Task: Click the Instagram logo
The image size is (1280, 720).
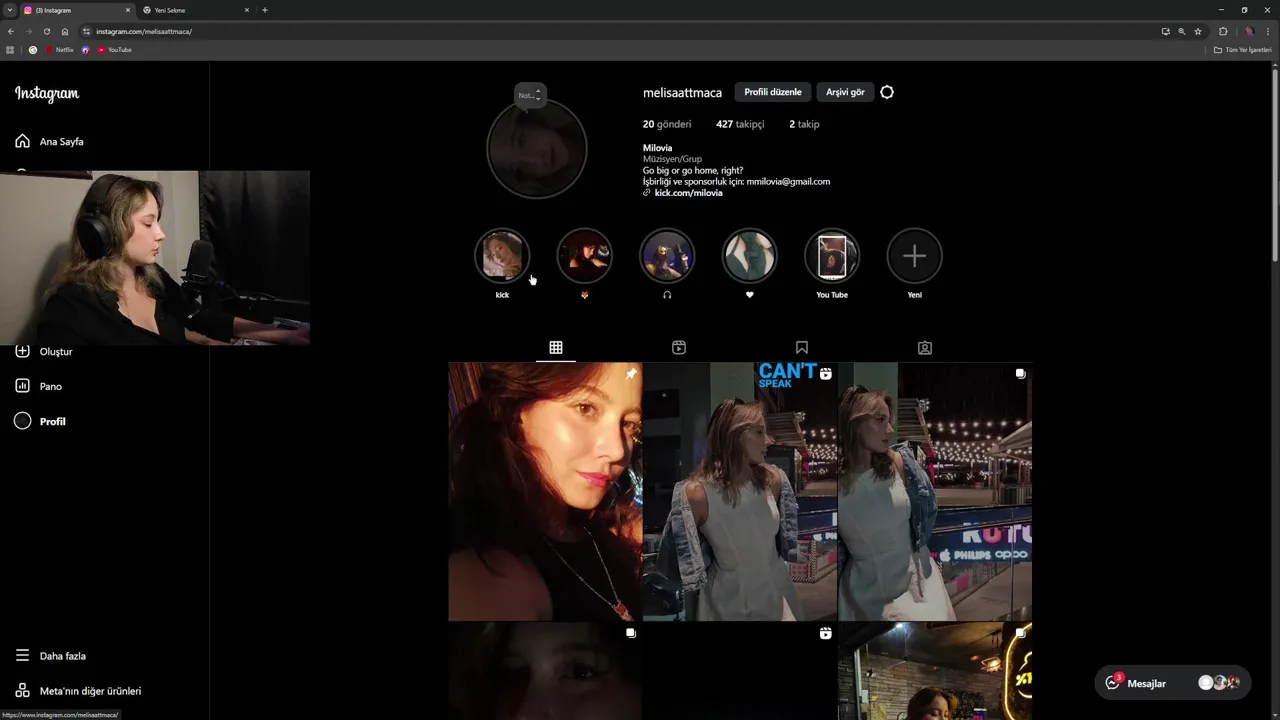Action: point(46,94)
